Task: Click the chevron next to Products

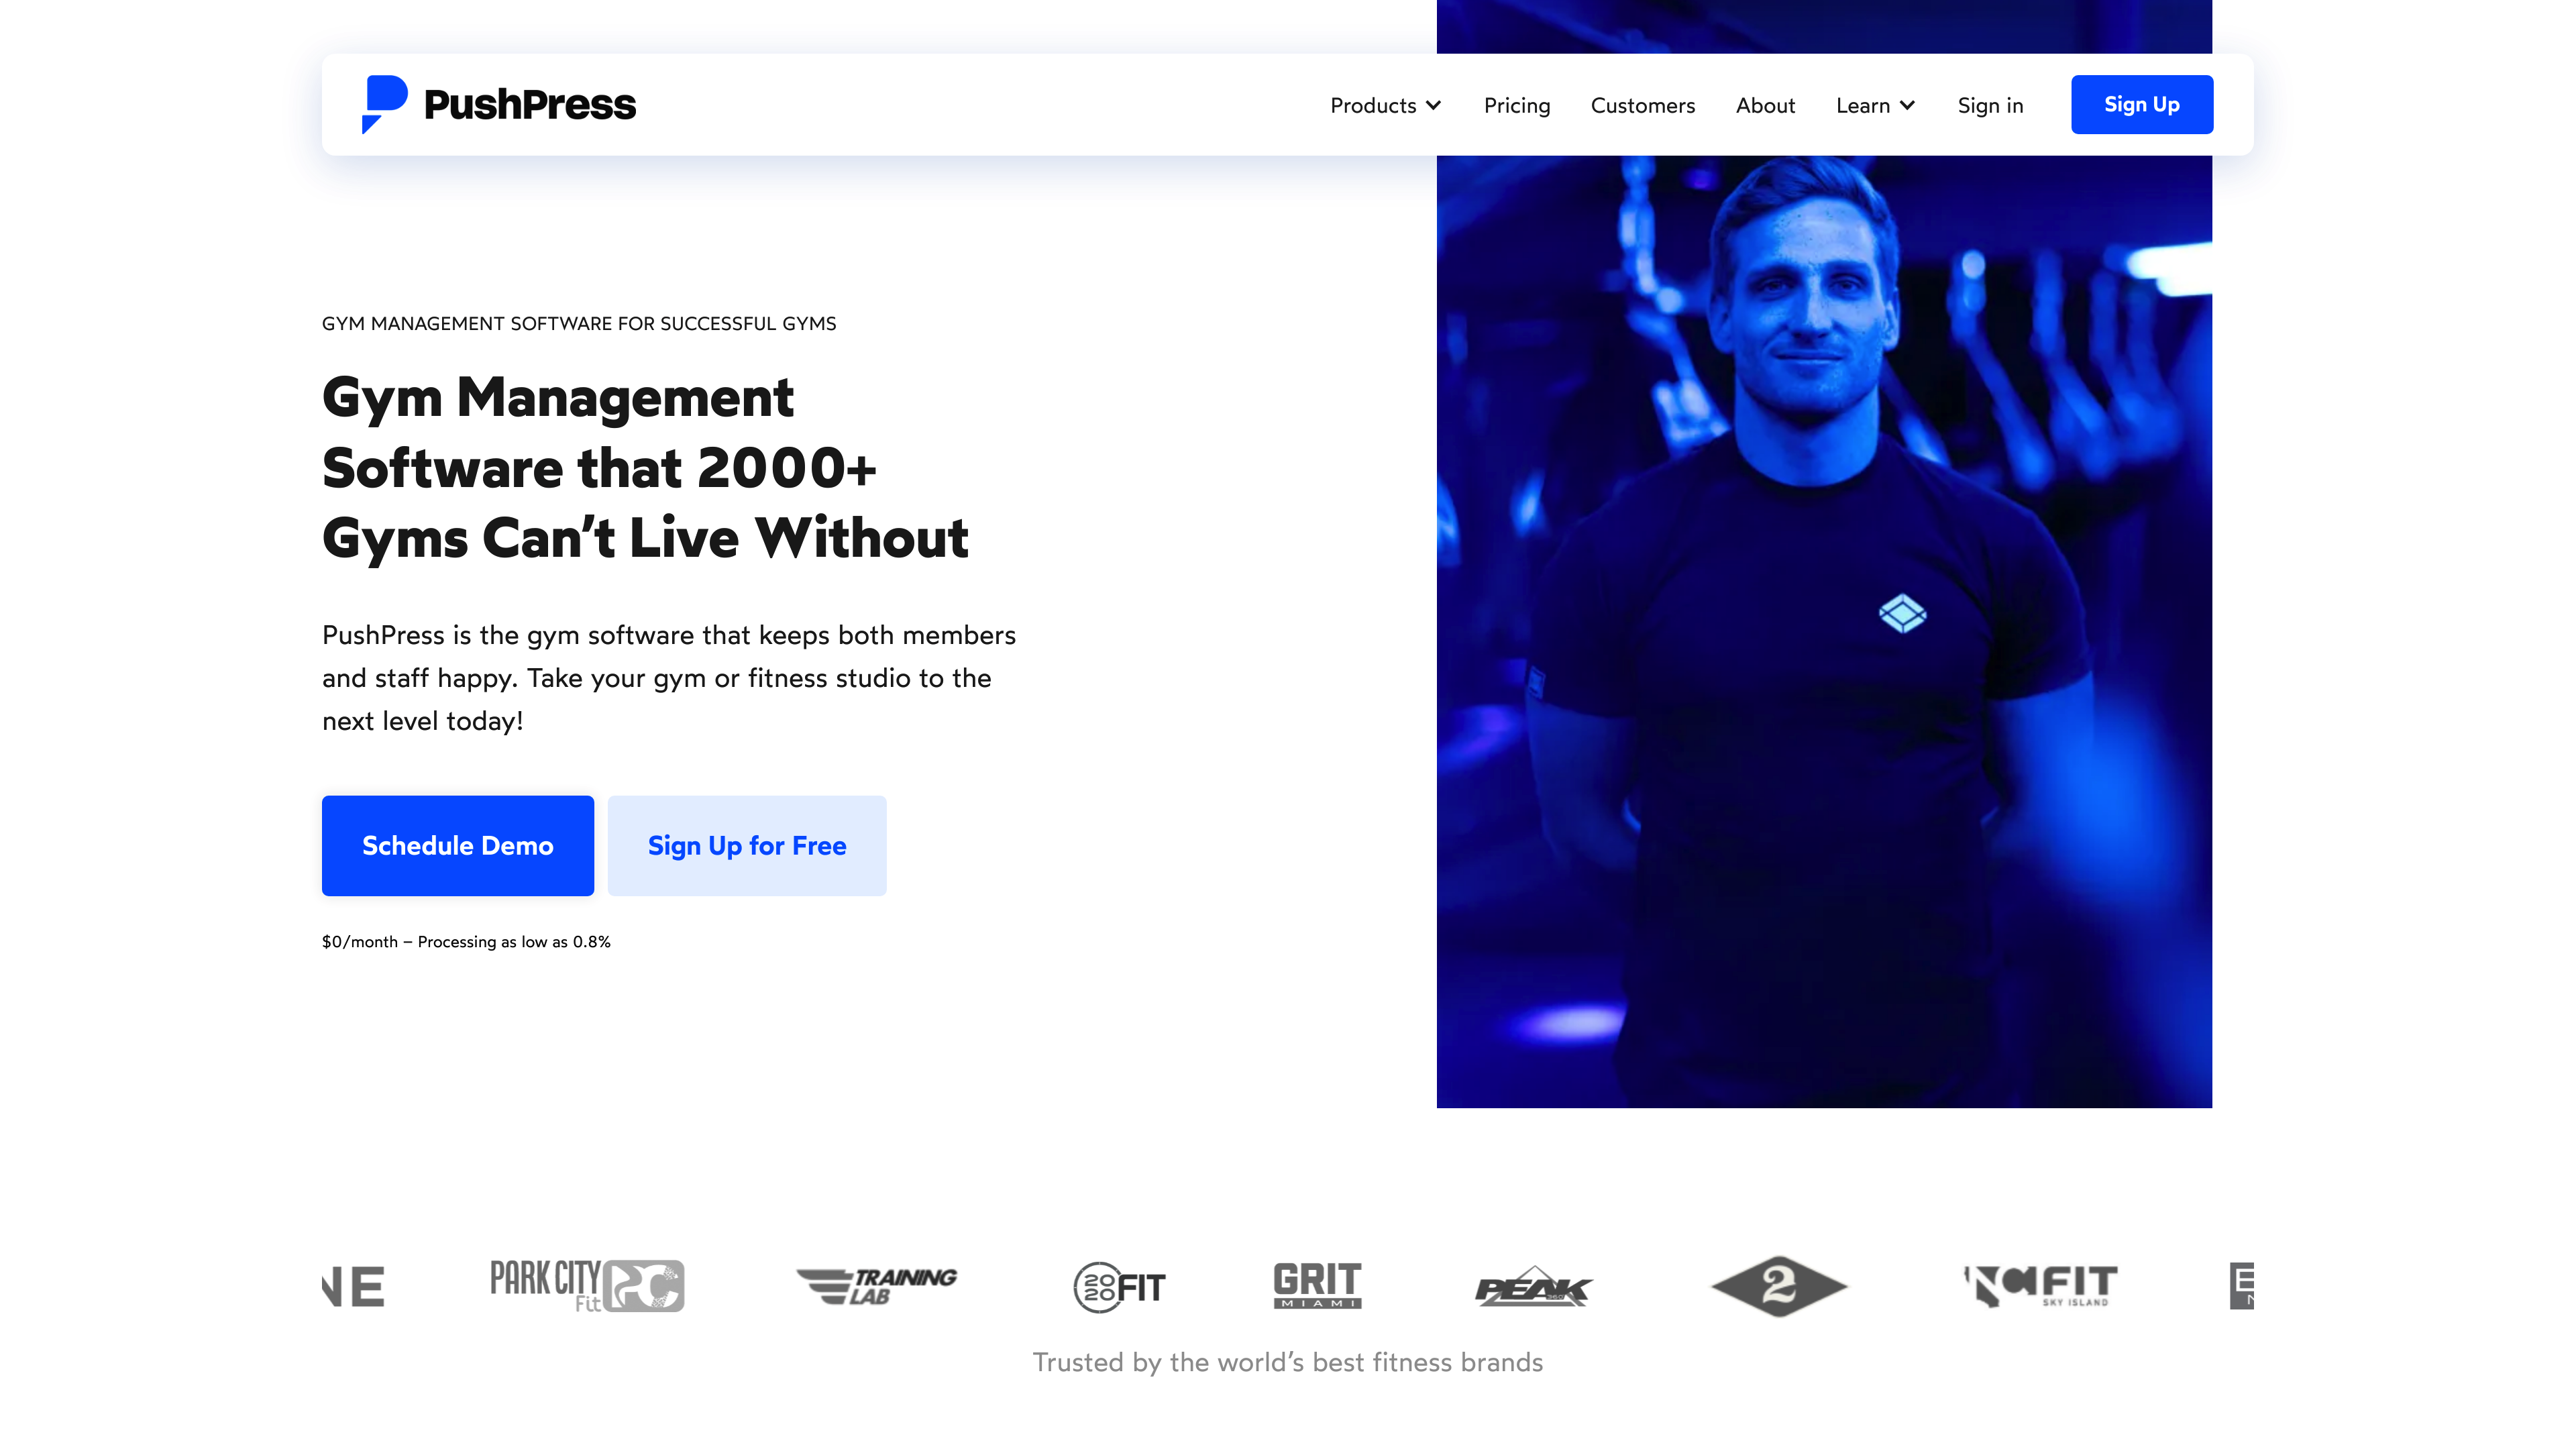Action: coord(1433,105)
